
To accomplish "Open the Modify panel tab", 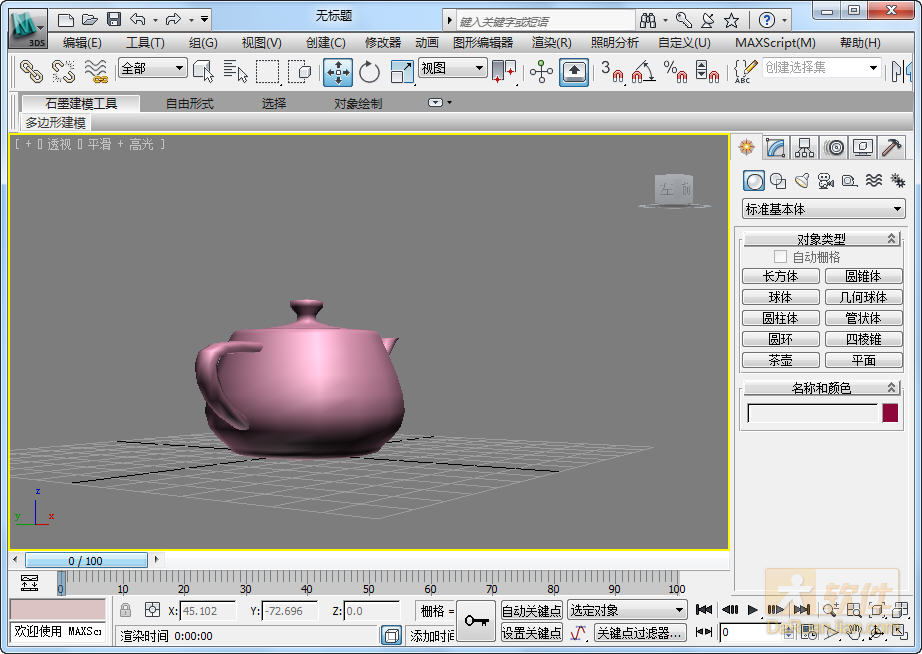I will click(x=776, y=148).
